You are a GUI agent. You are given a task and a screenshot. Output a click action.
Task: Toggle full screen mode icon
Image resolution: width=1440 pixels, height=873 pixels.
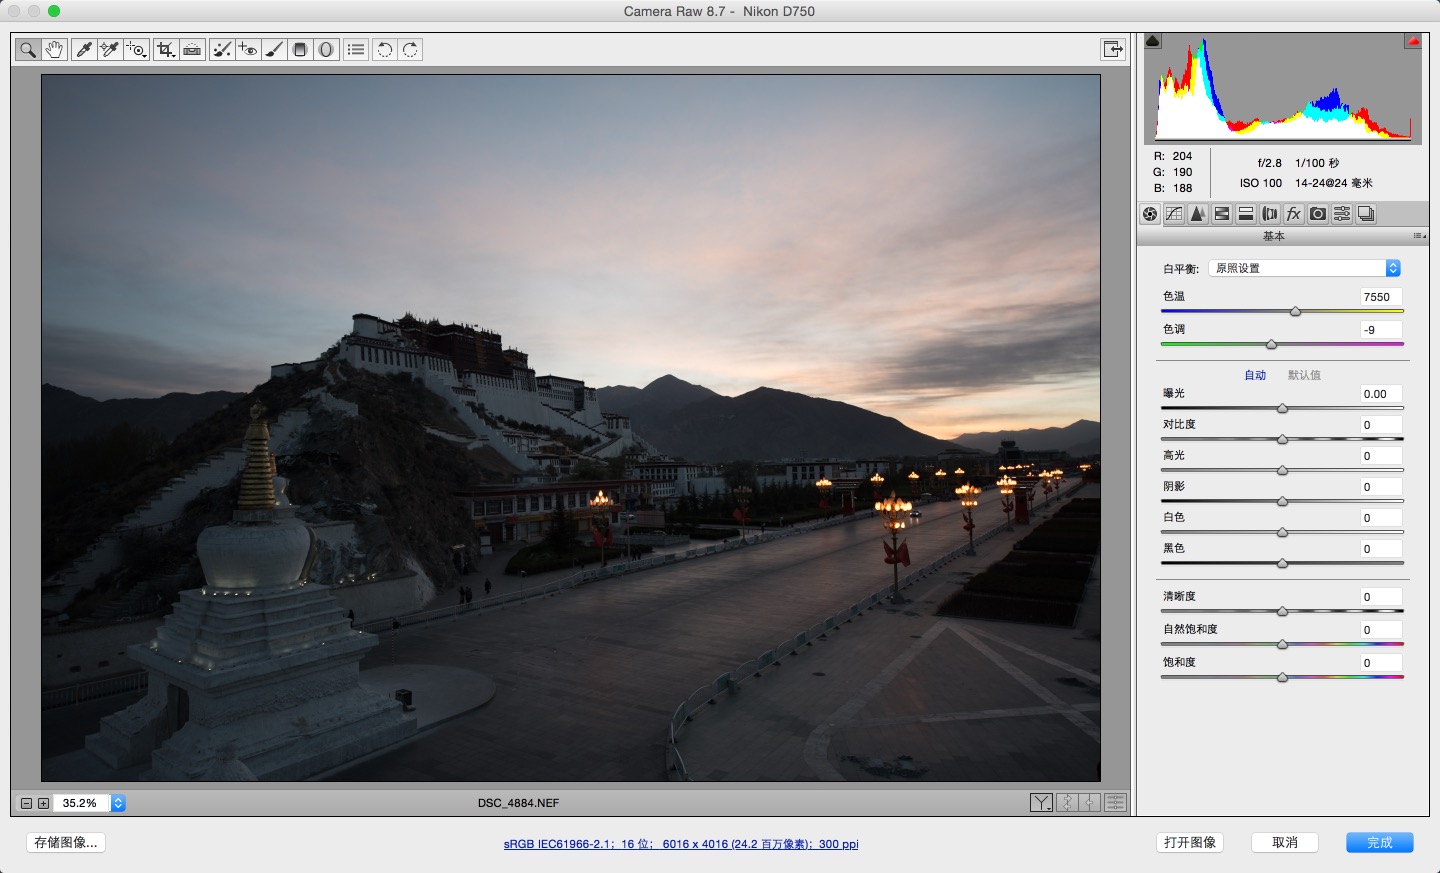(x=1113, y=49)
